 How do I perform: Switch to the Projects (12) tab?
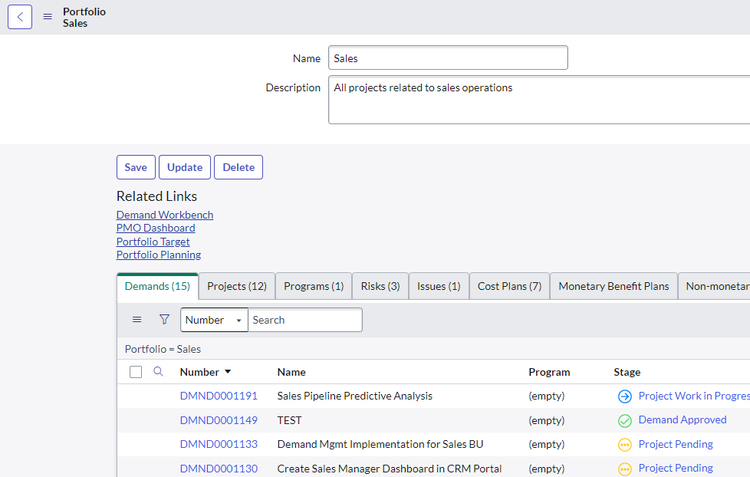pos(237,286)
